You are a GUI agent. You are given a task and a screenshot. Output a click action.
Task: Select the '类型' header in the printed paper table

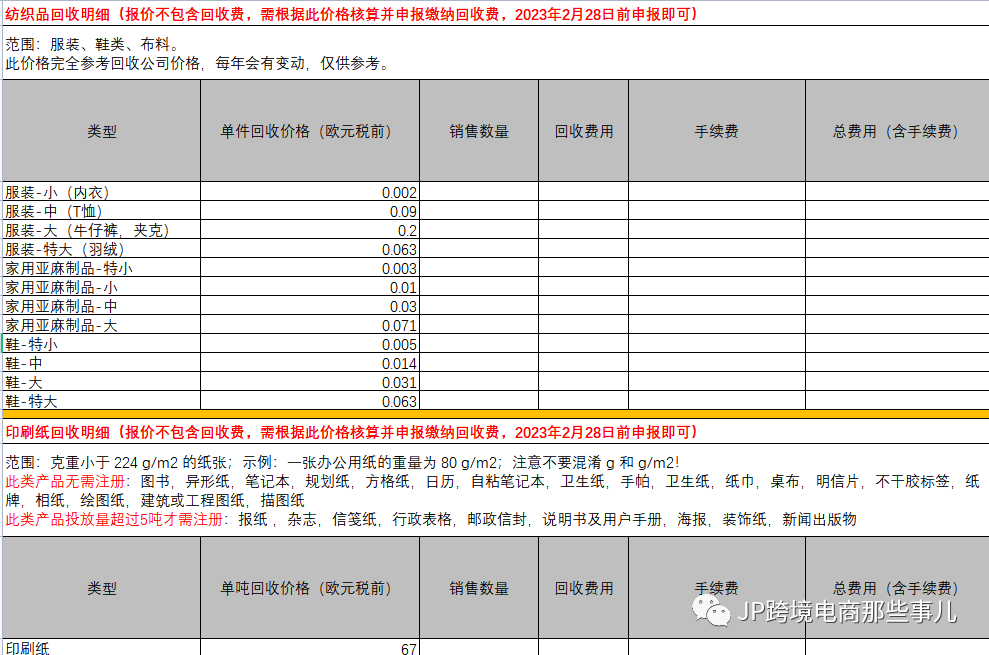[x=102, y=588]
